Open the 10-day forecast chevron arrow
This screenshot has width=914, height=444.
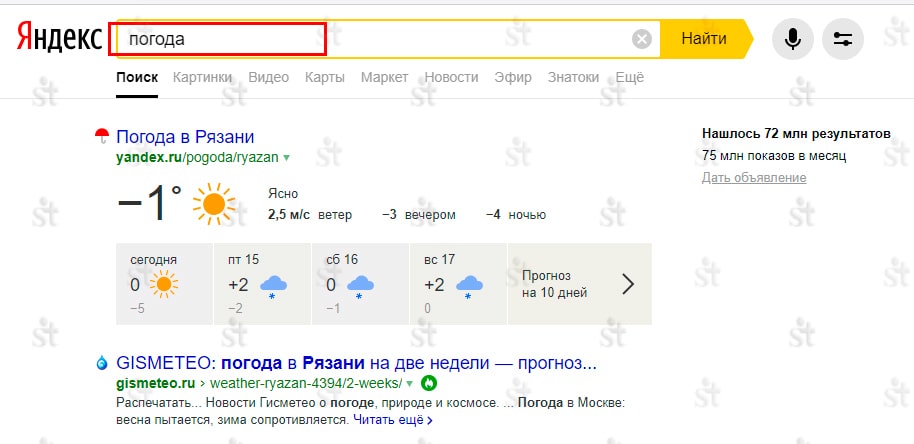[628, 284]
